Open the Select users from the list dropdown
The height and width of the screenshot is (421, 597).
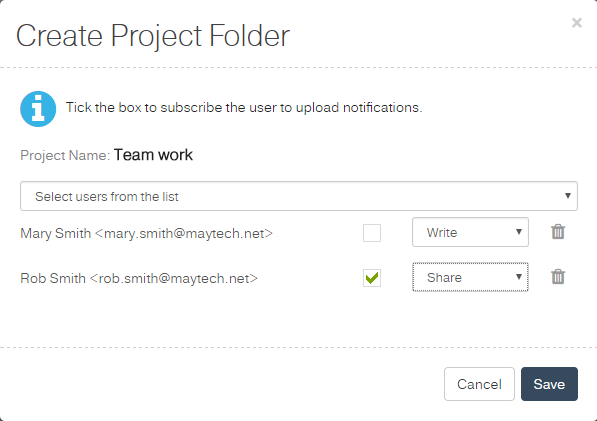tap(299, 196)
